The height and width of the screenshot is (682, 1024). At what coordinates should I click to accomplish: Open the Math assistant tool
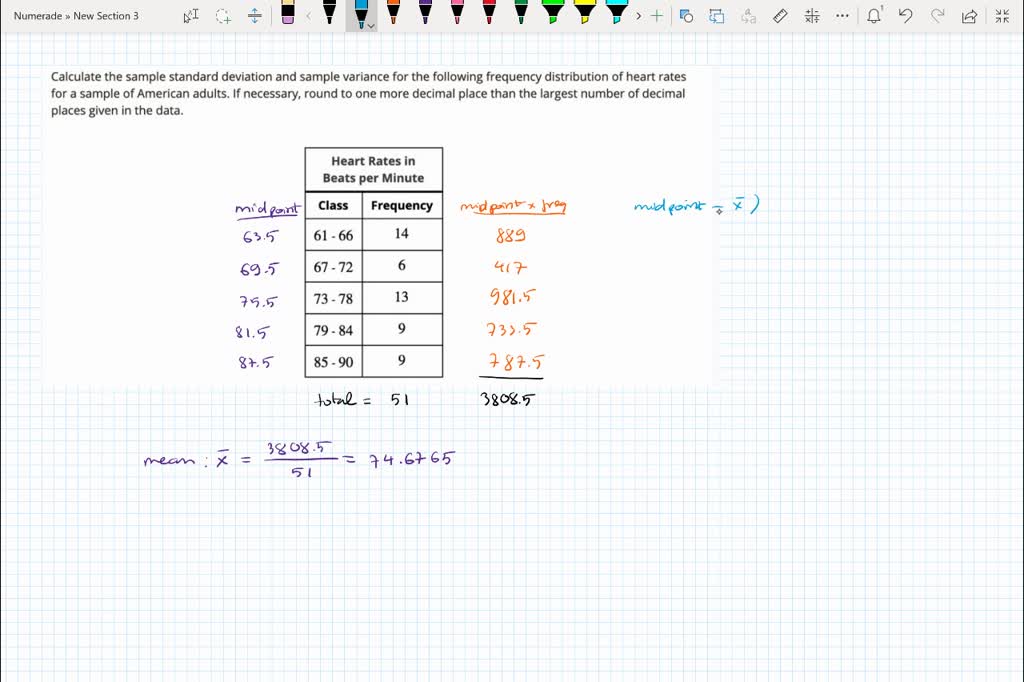tap(812, 16)
